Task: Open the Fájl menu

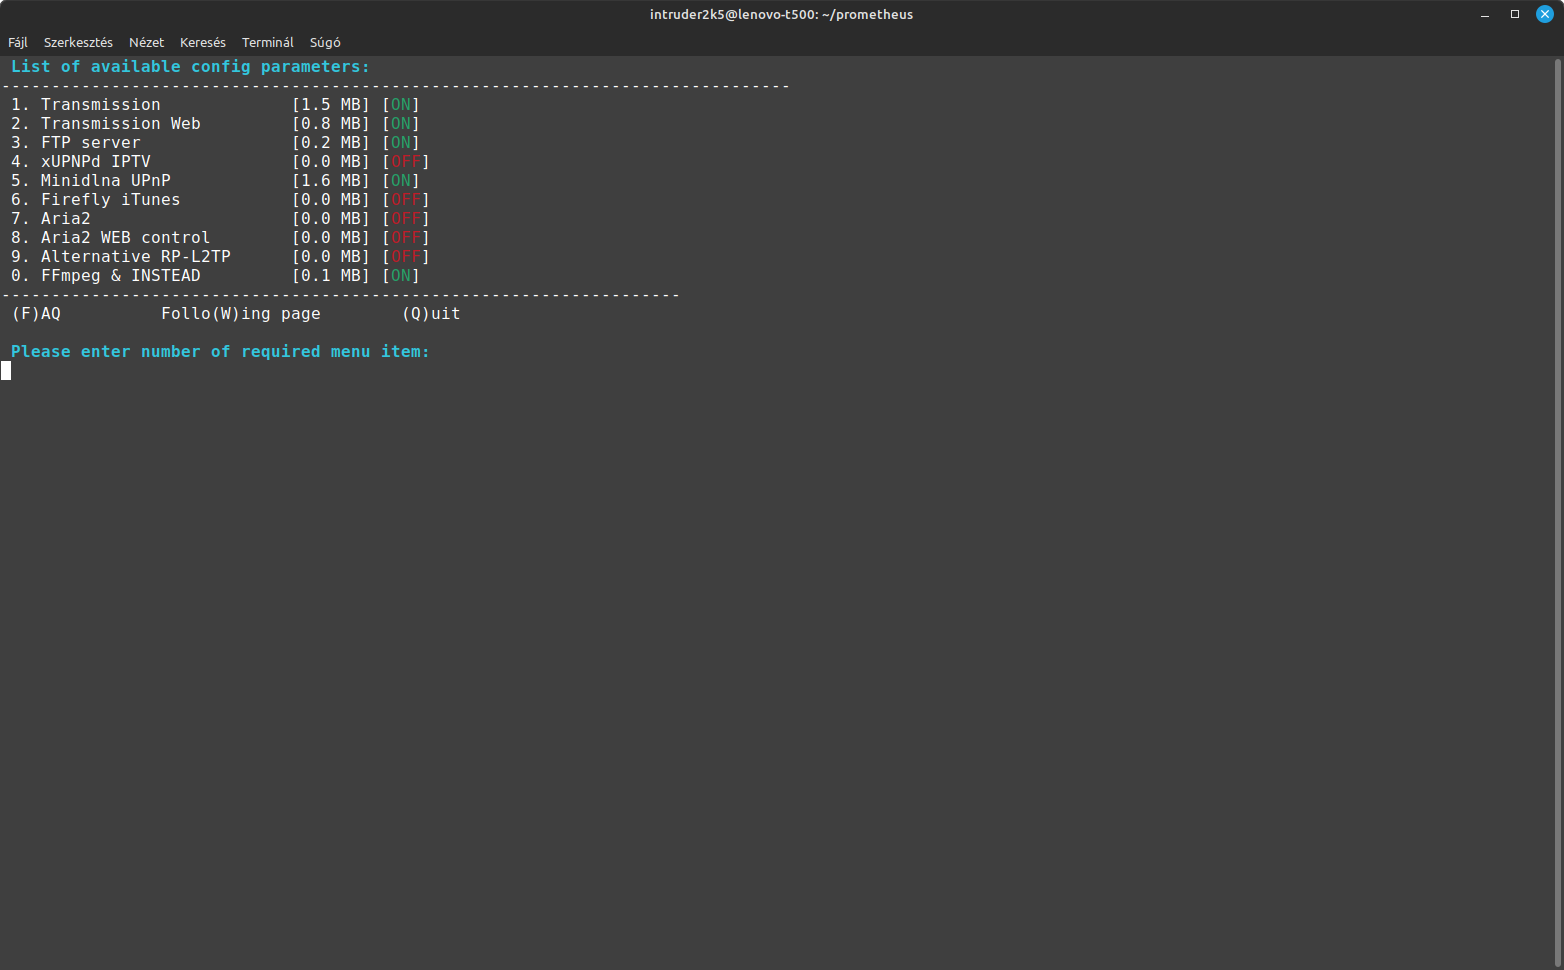Action: [x=18, y=42]
